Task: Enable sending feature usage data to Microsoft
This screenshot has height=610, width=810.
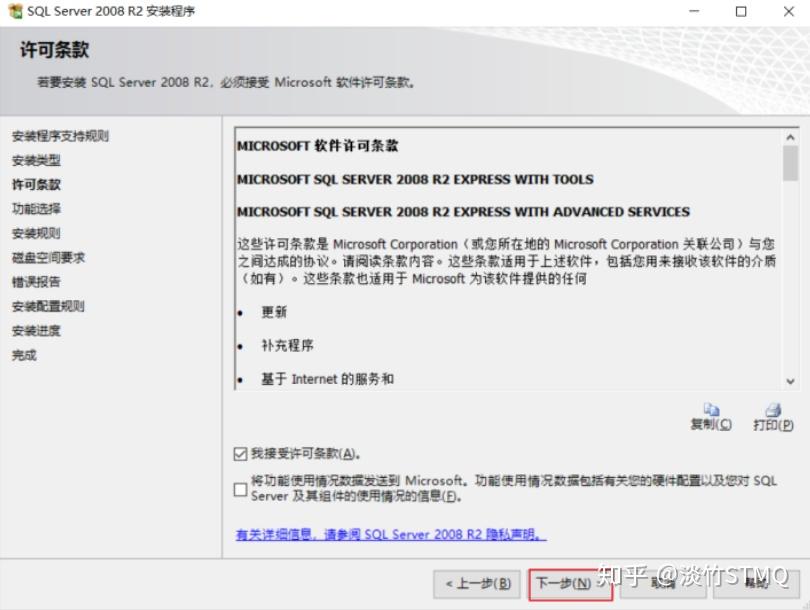Action: click(240, 489)
